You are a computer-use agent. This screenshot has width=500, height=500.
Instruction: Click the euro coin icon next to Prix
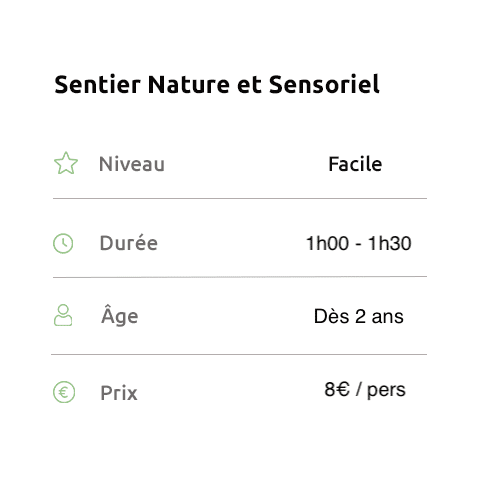(x=64, y=392)
